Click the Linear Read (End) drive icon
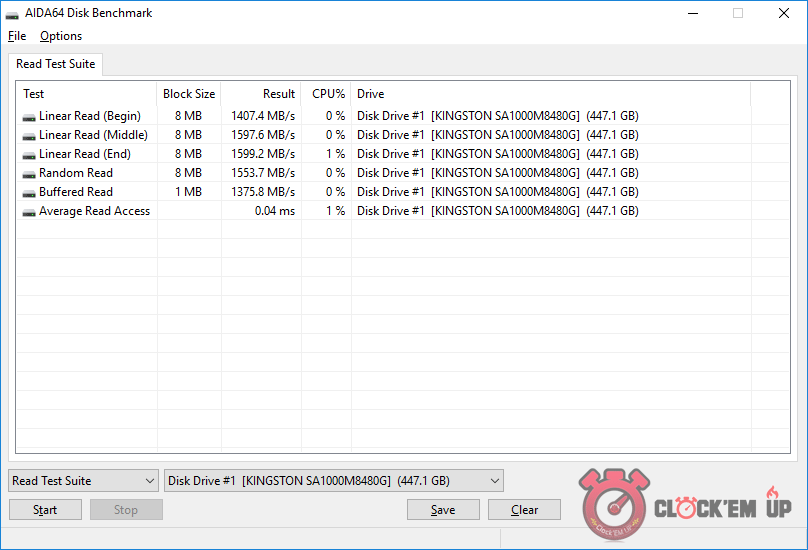The image size is (808, 550). tap(29, 154)
